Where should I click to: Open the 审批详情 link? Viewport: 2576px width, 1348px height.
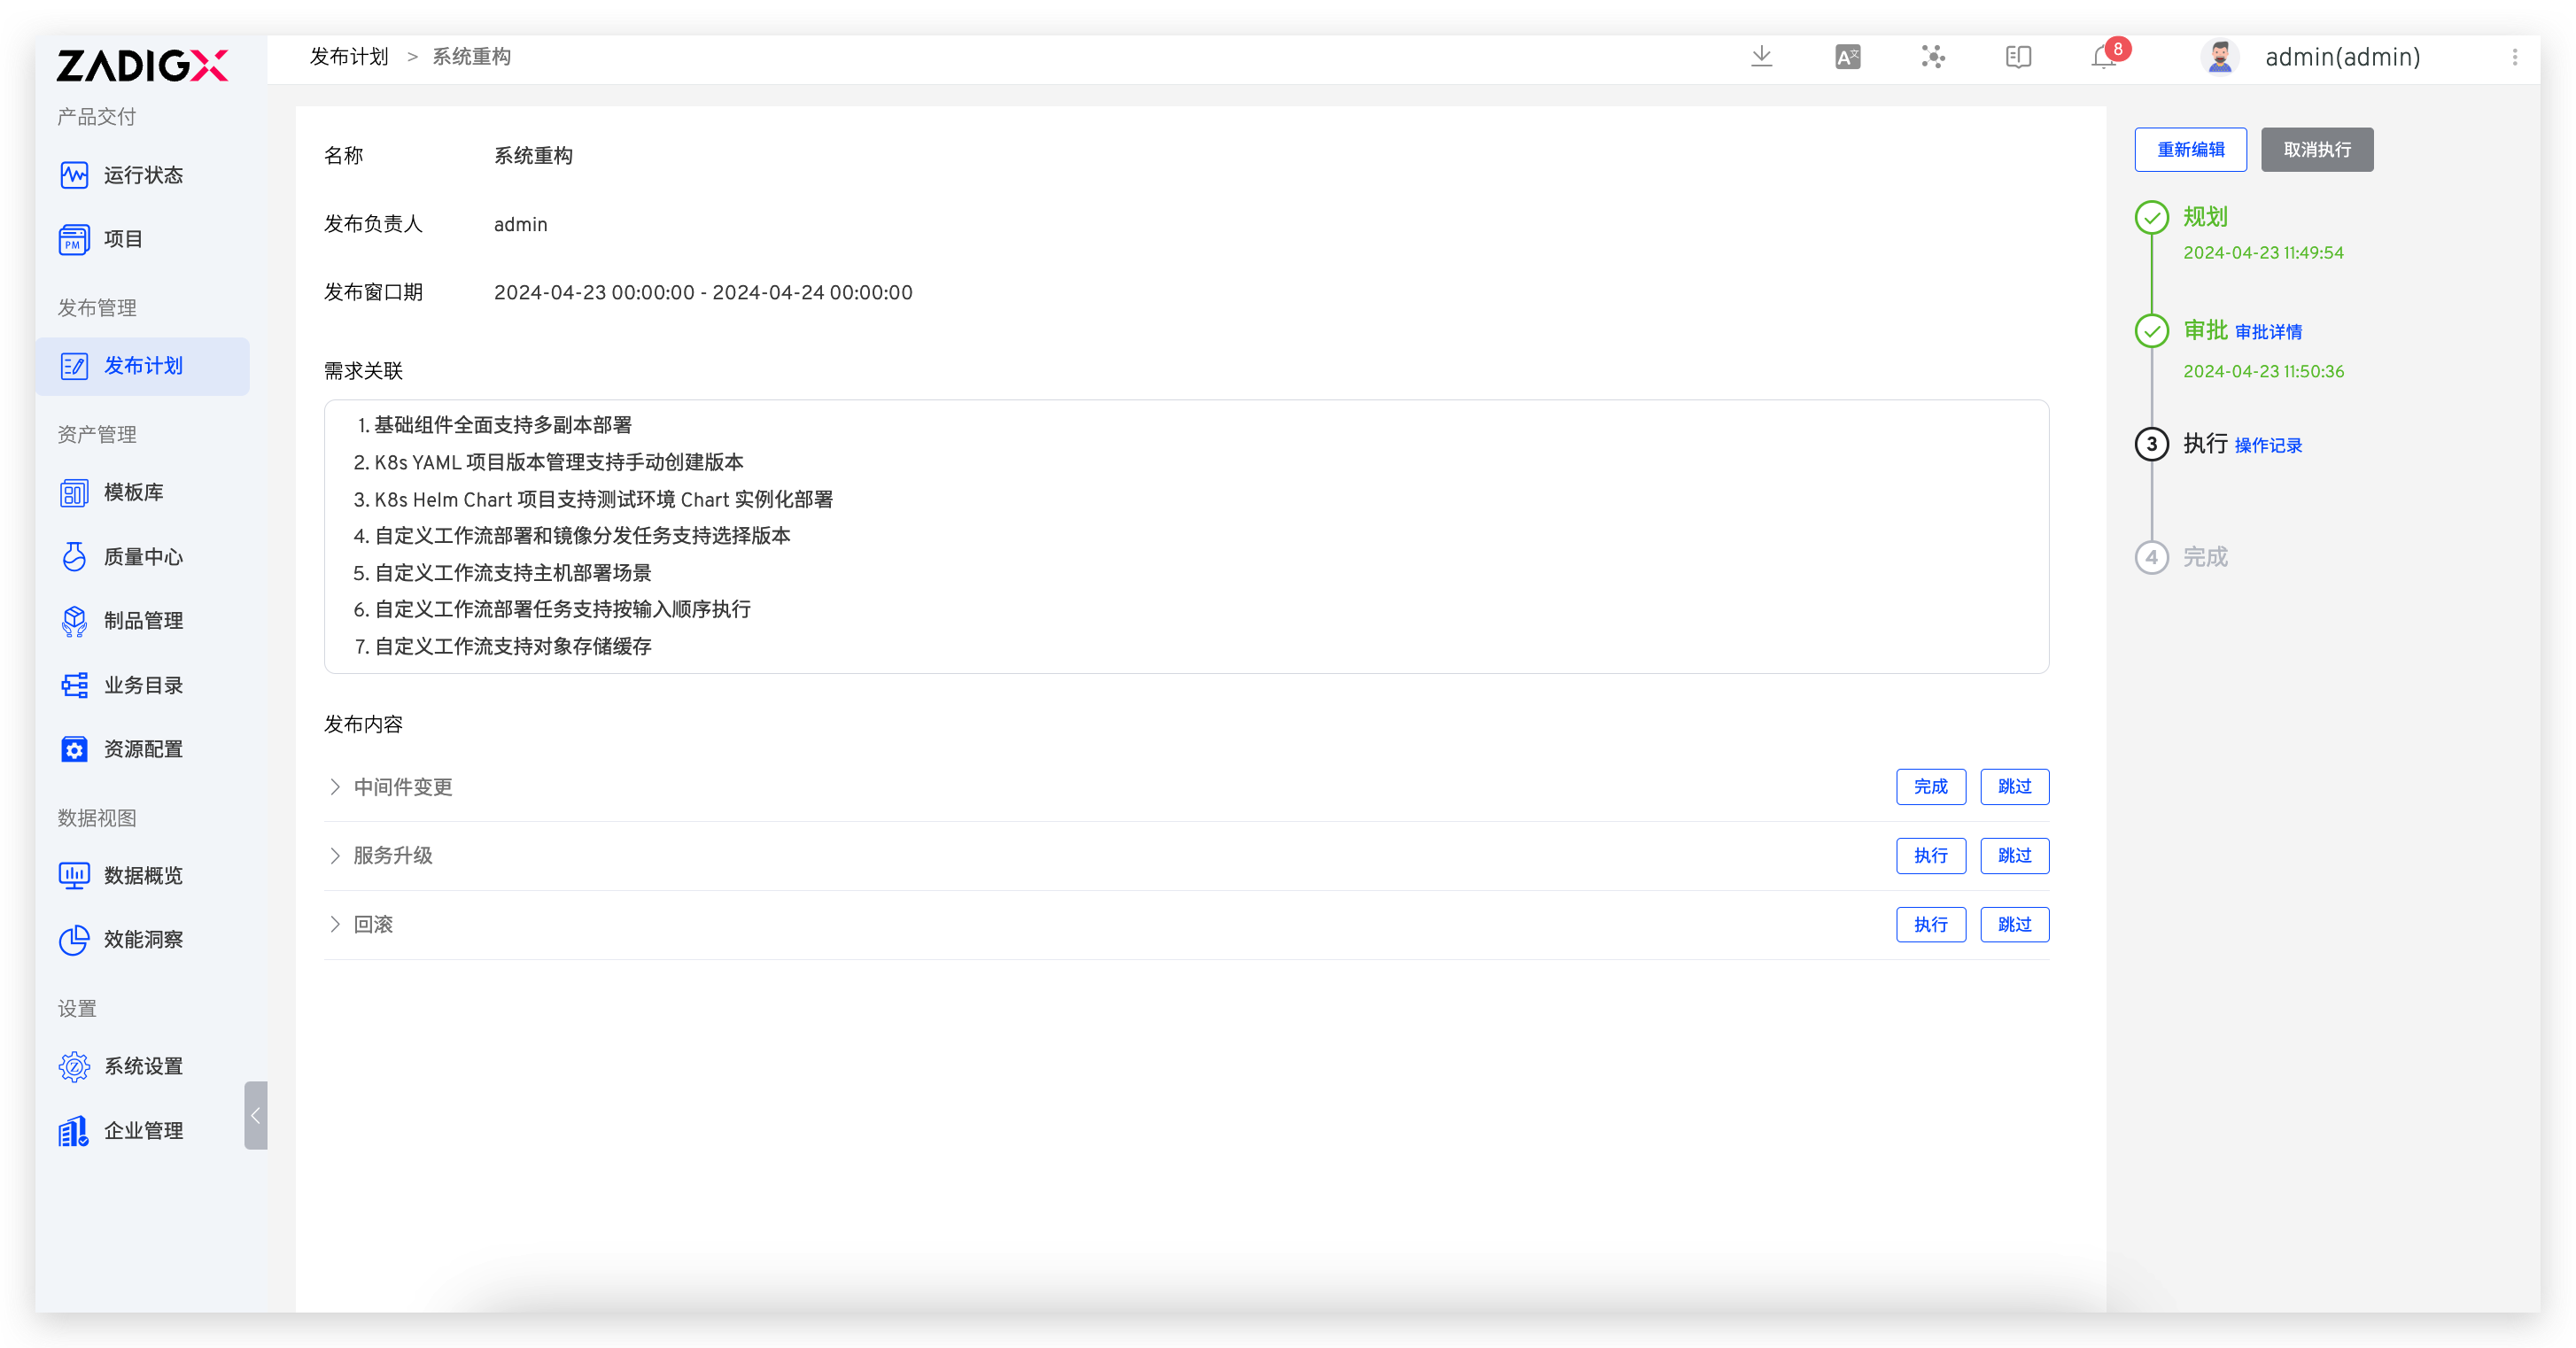coord(2268,332)
